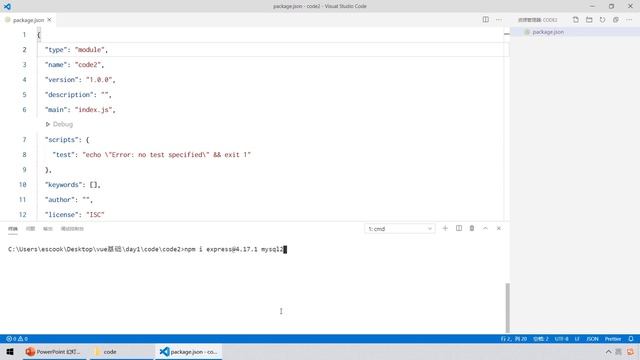The image size is (640, 360).
Task: Collapse all folders in explorer
Action: pos(616,20)
